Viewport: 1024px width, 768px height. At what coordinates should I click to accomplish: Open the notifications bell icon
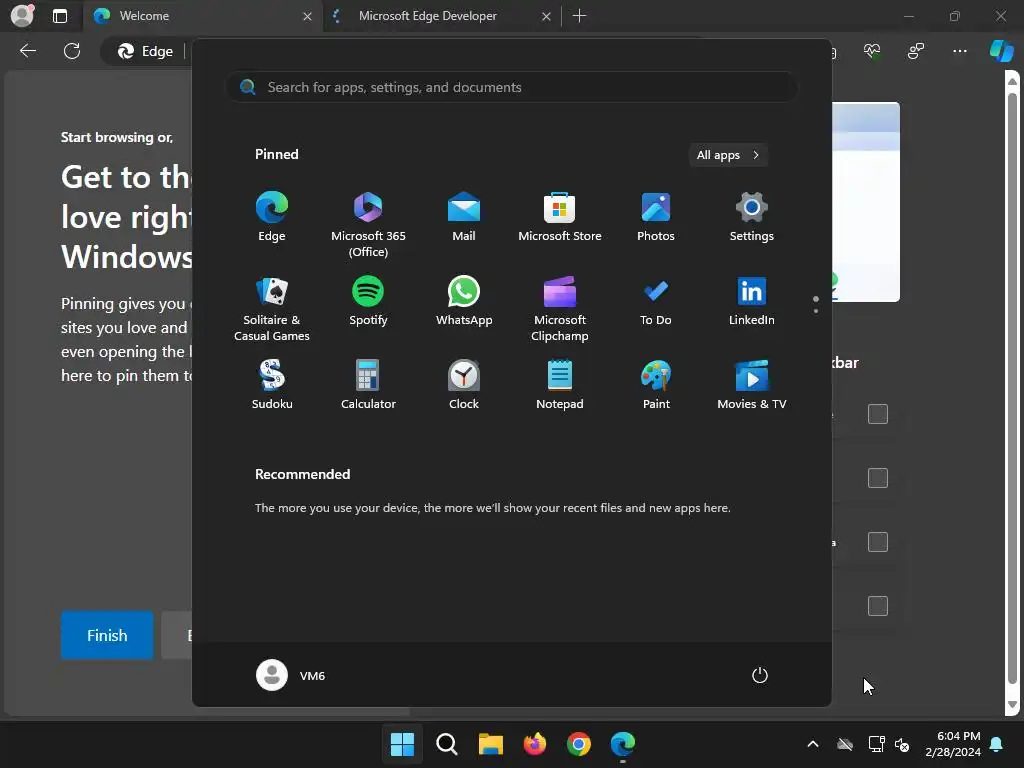coord(997,744)
